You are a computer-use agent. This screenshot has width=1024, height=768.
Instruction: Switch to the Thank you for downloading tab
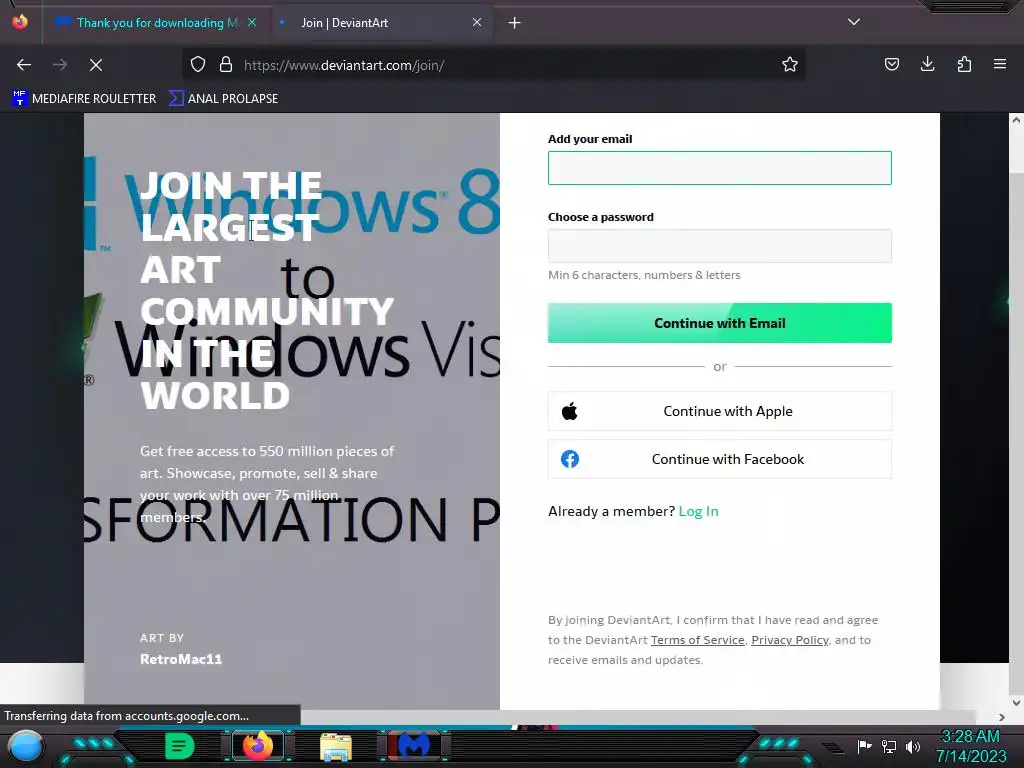pyautogui.click(x=157, y=23)
